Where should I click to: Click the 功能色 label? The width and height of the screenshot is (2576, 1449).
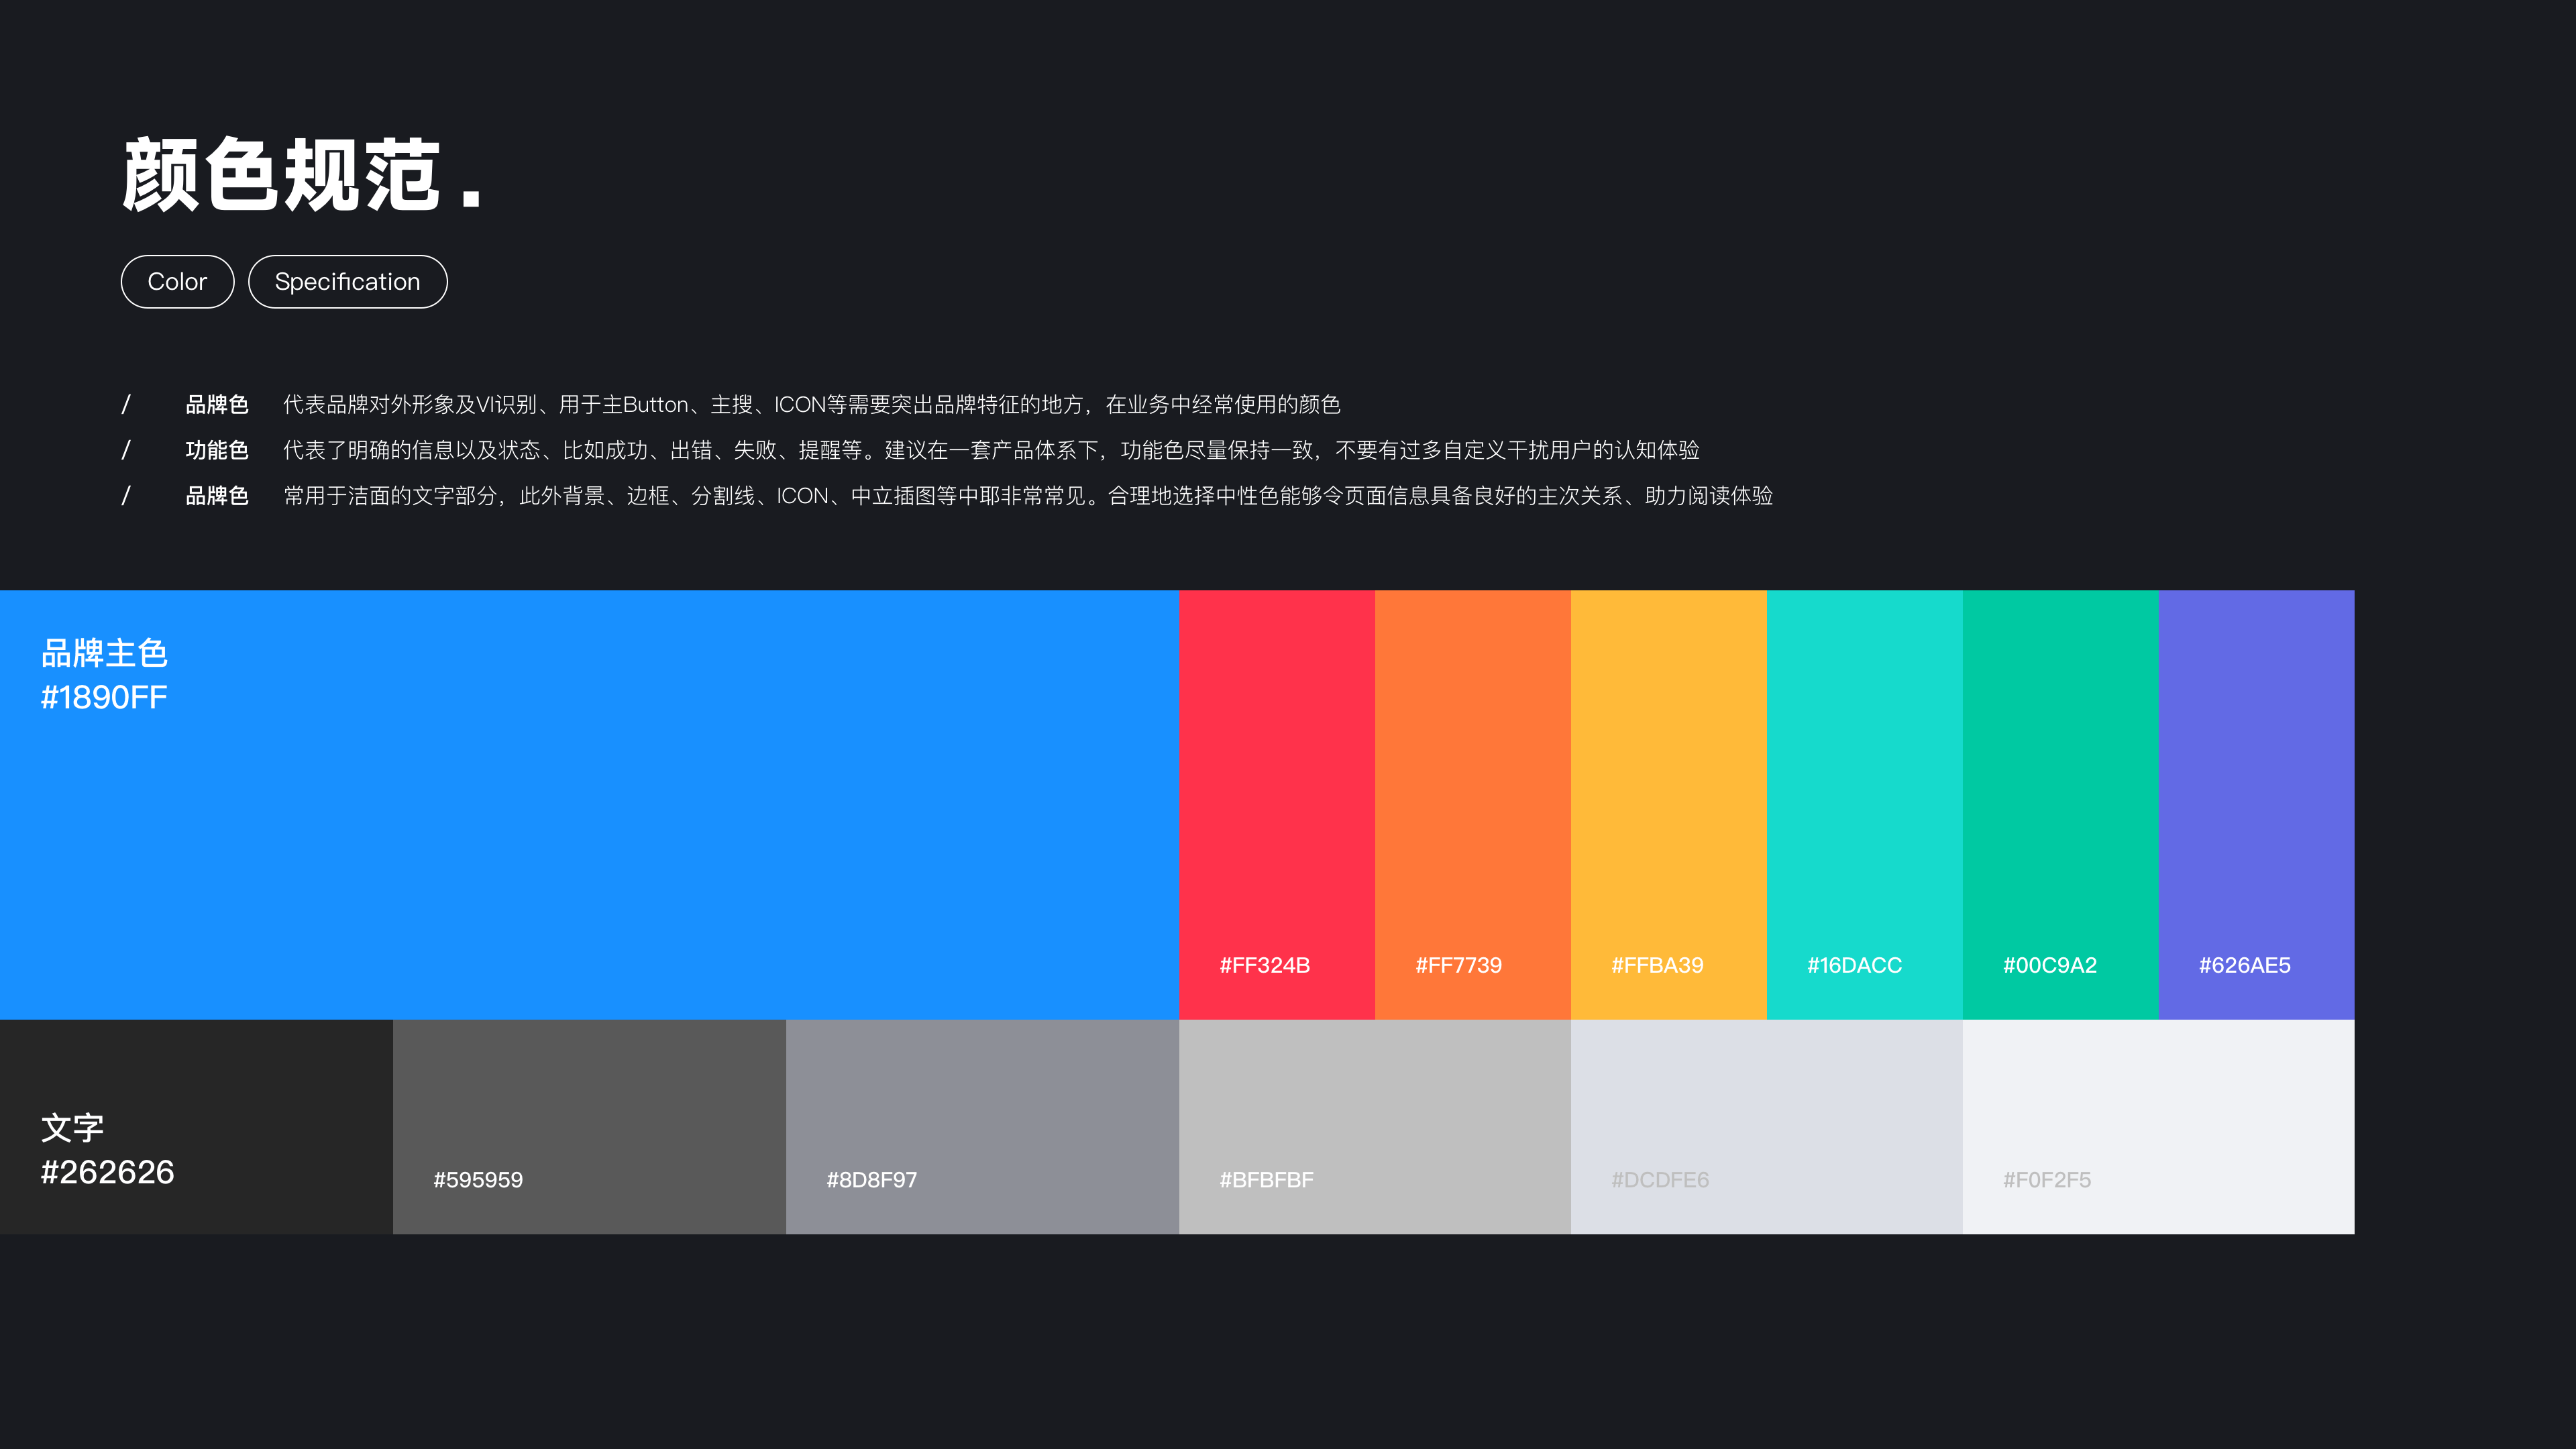click(217, 450)
